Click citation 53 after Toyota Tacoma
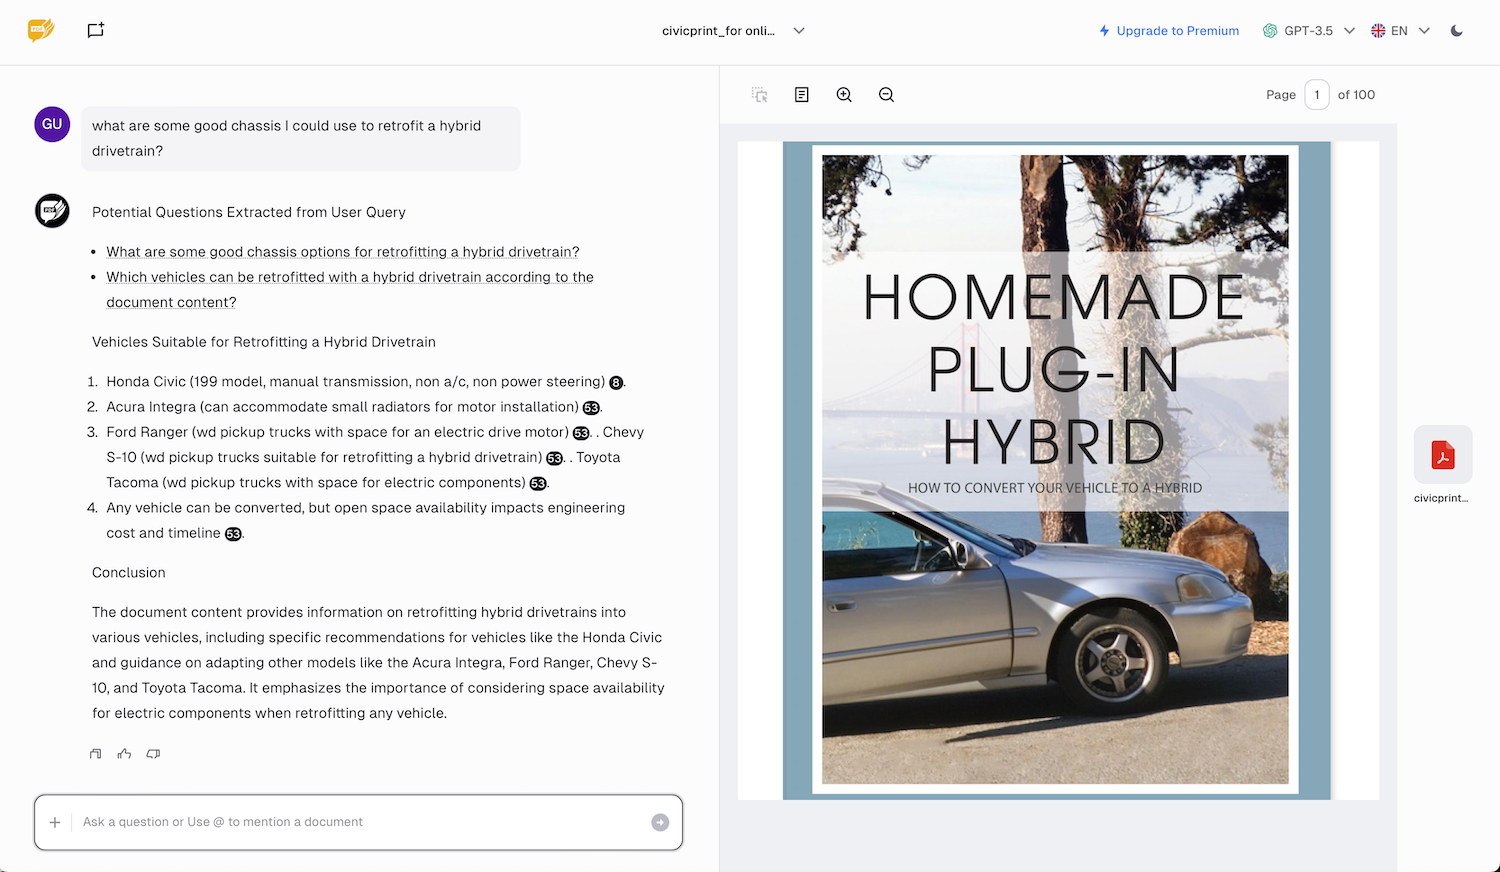The height and width of the screenshot is (872, 1500). click(x=538, y=484)
